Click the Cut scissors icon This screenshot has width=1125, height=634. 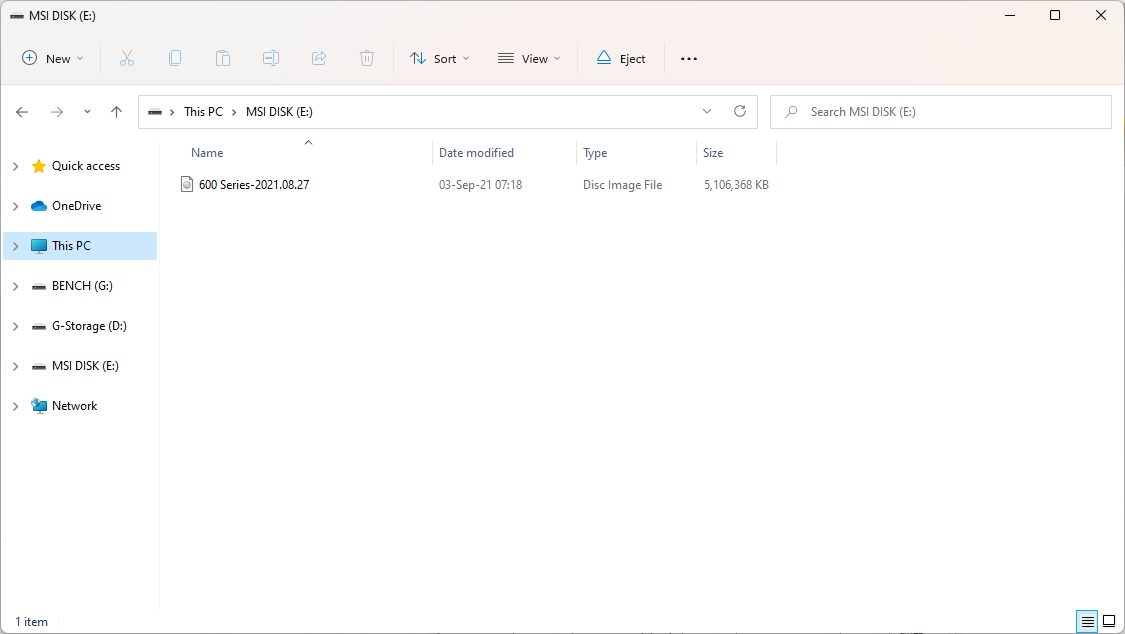pos(127,59)
